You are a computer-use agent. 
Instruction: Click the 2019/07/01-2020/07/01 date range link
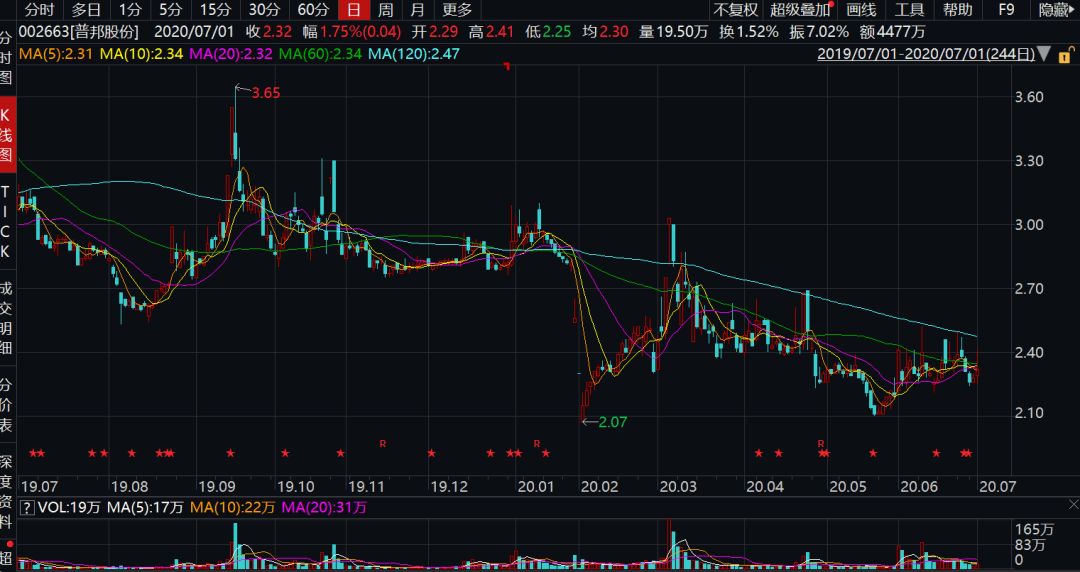tap(925, 54)
